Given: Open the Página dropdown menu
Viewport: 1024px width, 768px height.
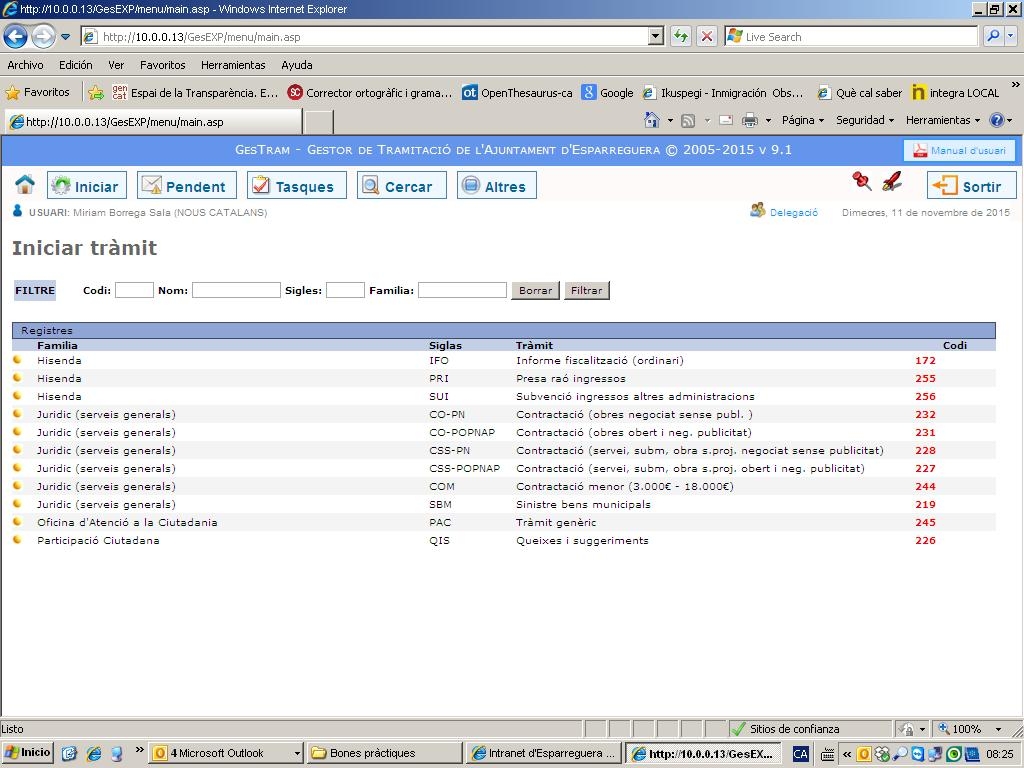Looking at the screenshot, I should click(x=802, y=120).
